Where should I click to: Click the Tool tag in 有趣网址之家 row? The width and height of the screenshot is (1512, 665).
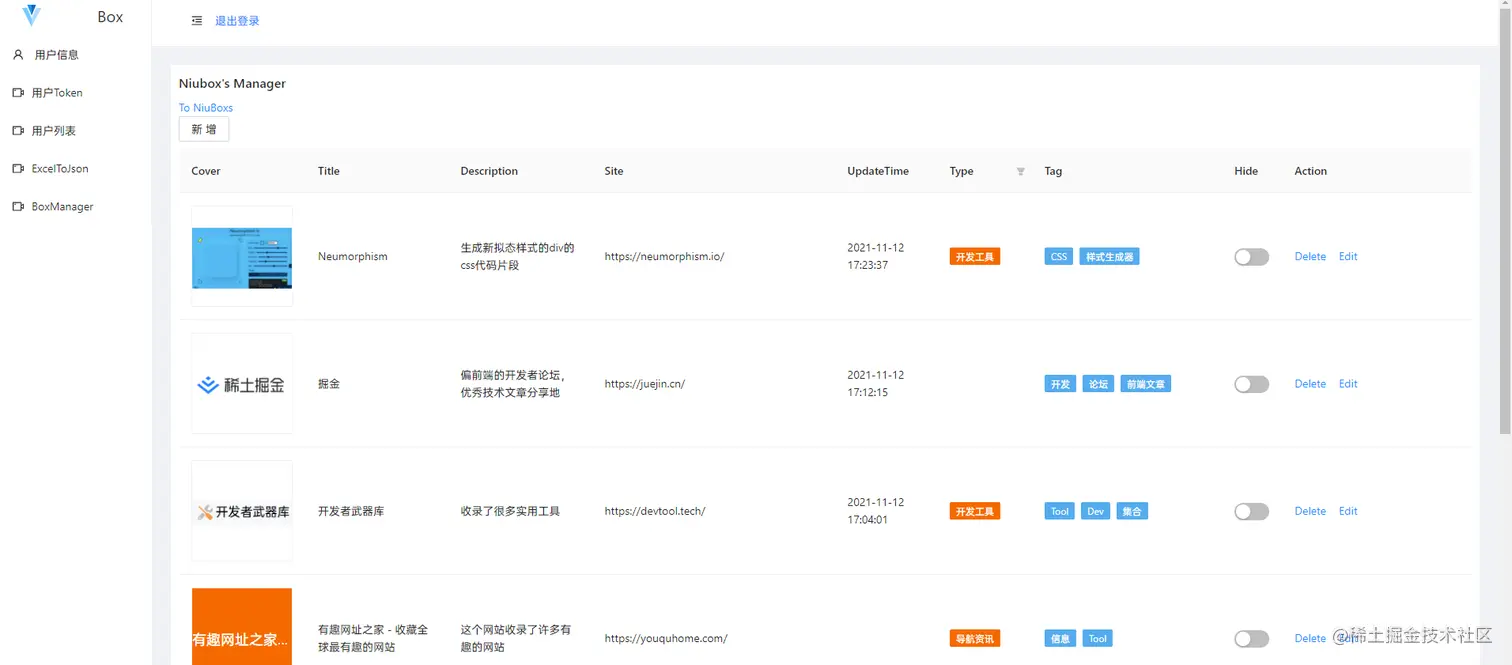[1098, 638]
